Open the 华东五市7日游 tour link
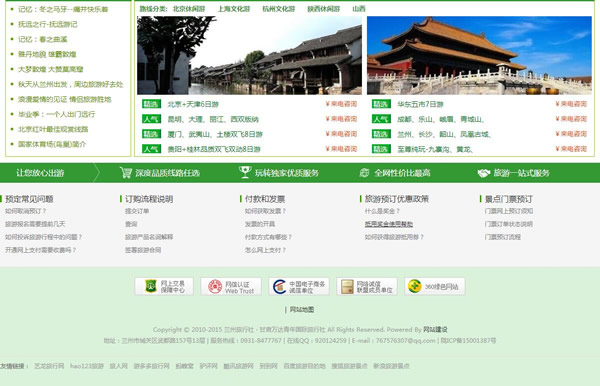Viewport: 600px width, 386px height. click(x=420, y=104)
